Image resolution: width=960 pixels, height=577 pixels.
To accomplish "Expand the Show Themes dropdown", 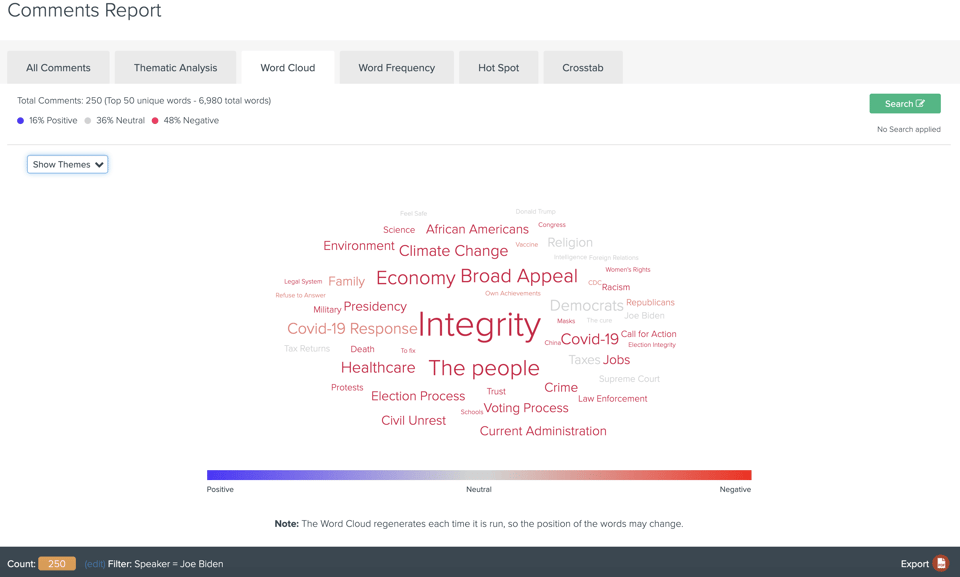I will pos(67,164).
